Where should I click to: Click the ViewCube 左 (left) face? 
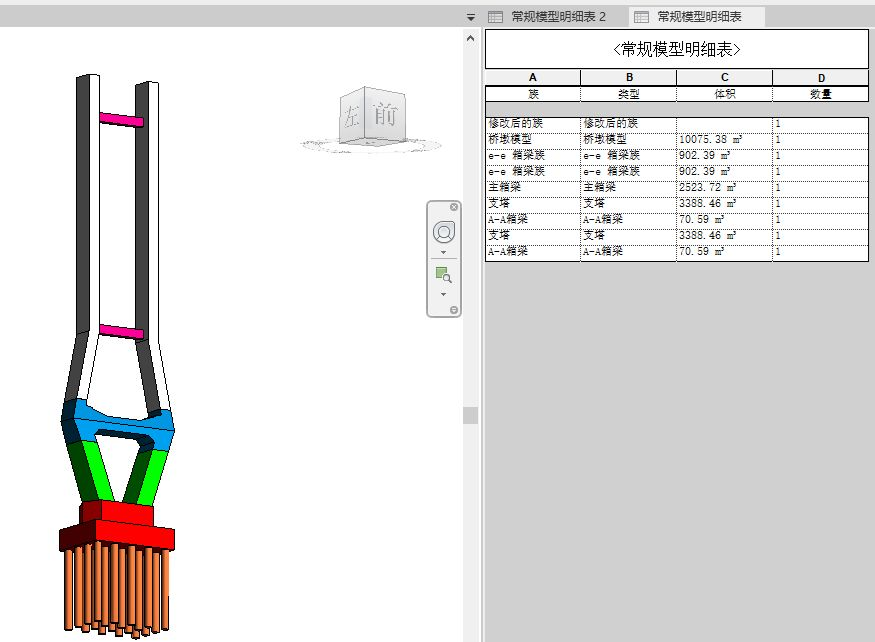point(352,116)
